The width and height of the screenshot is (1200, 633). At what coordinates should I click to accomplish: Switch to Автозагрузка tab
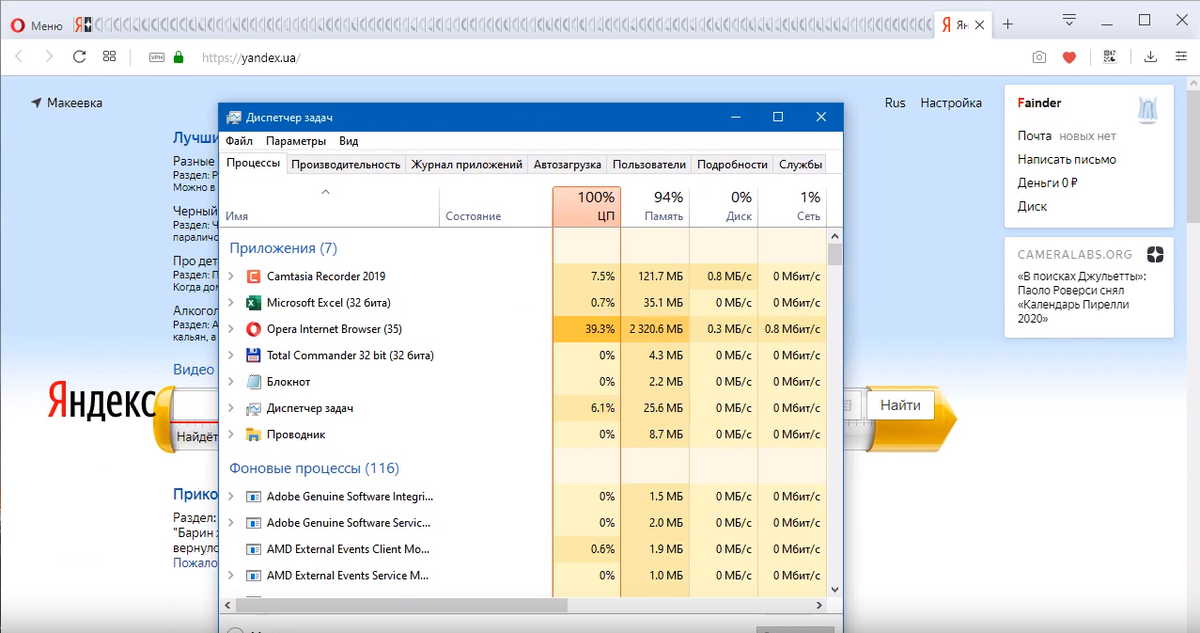click(x=567, y=164)
